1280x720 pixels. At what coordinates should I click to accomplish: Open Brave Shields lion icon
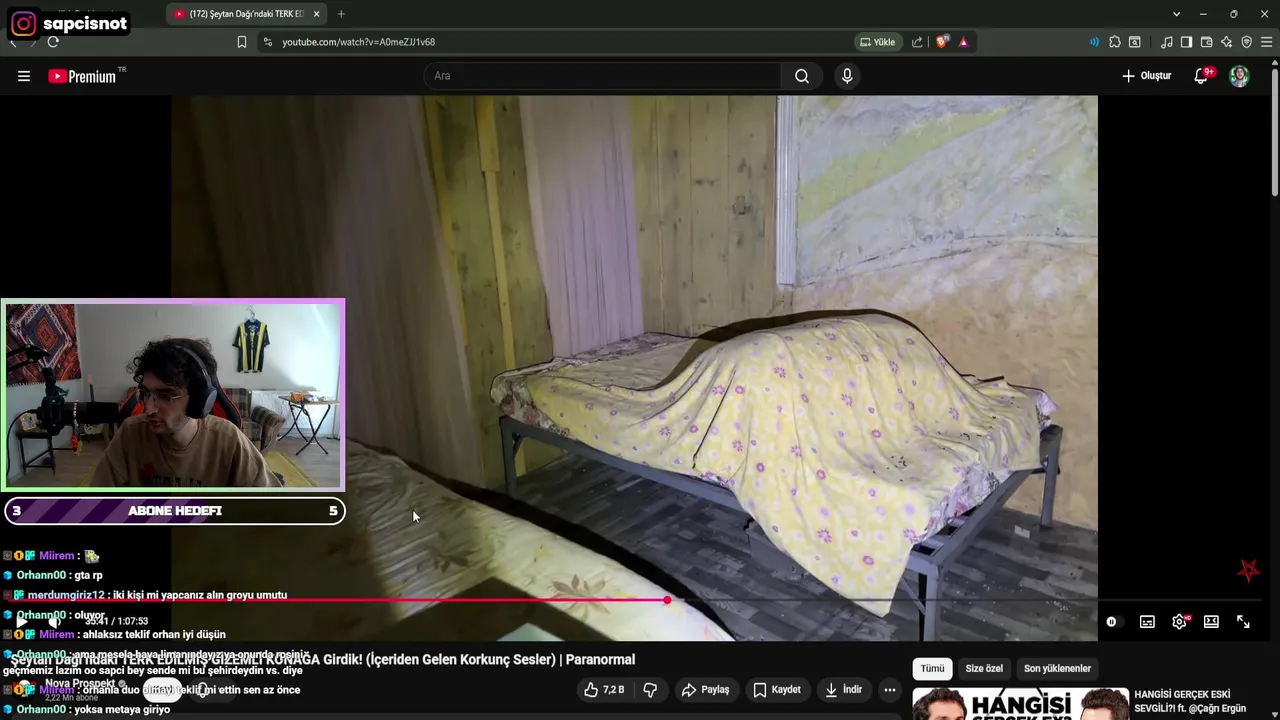[942, 42]
